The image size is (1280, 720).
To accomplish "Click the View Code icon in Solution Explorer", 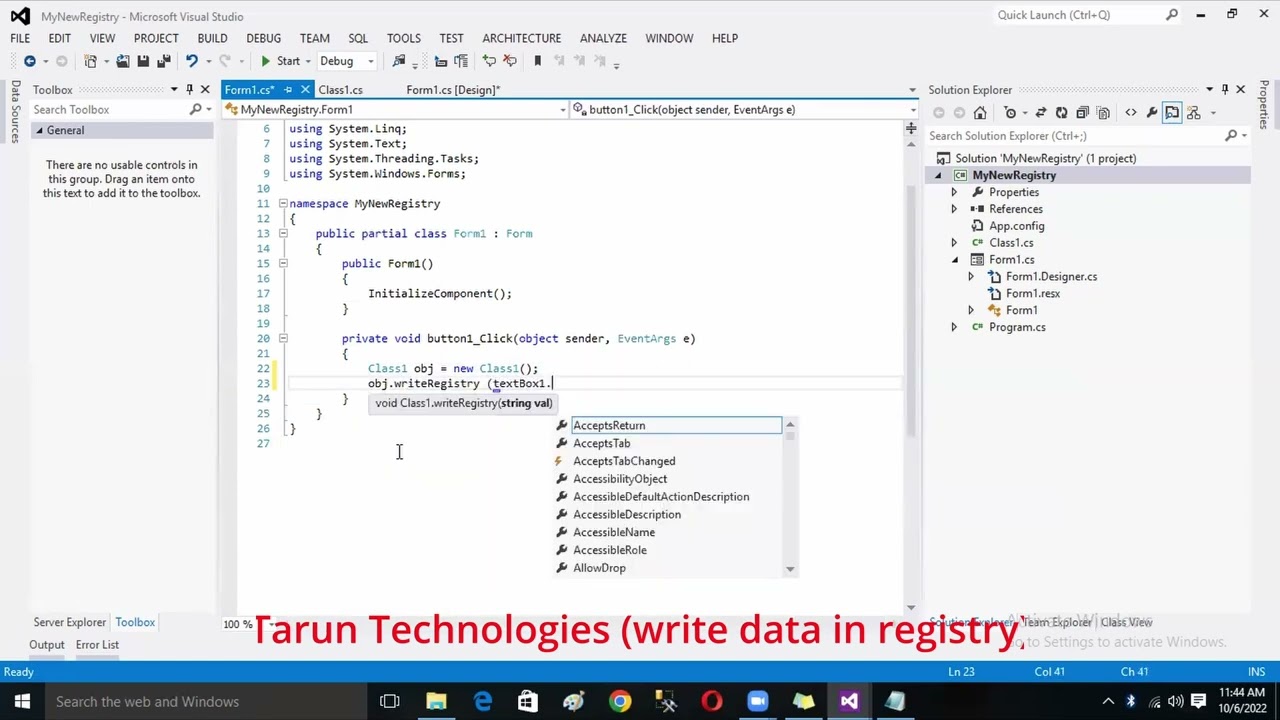I will 1131,113.
